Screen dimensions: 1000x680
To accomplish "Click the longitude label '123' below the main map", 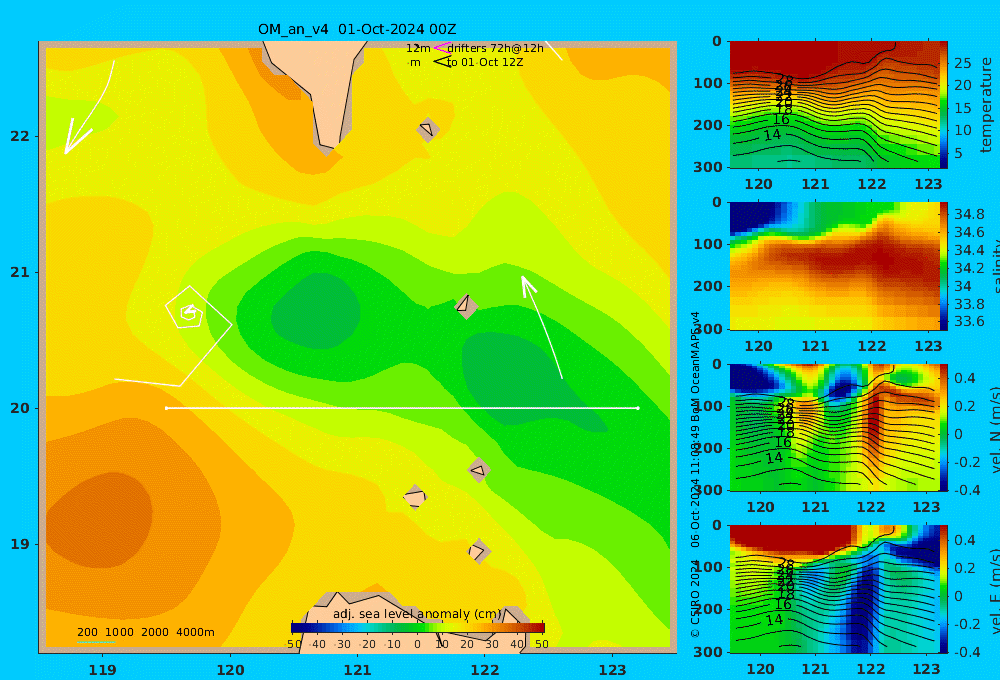I will click(x=613, y=670).
